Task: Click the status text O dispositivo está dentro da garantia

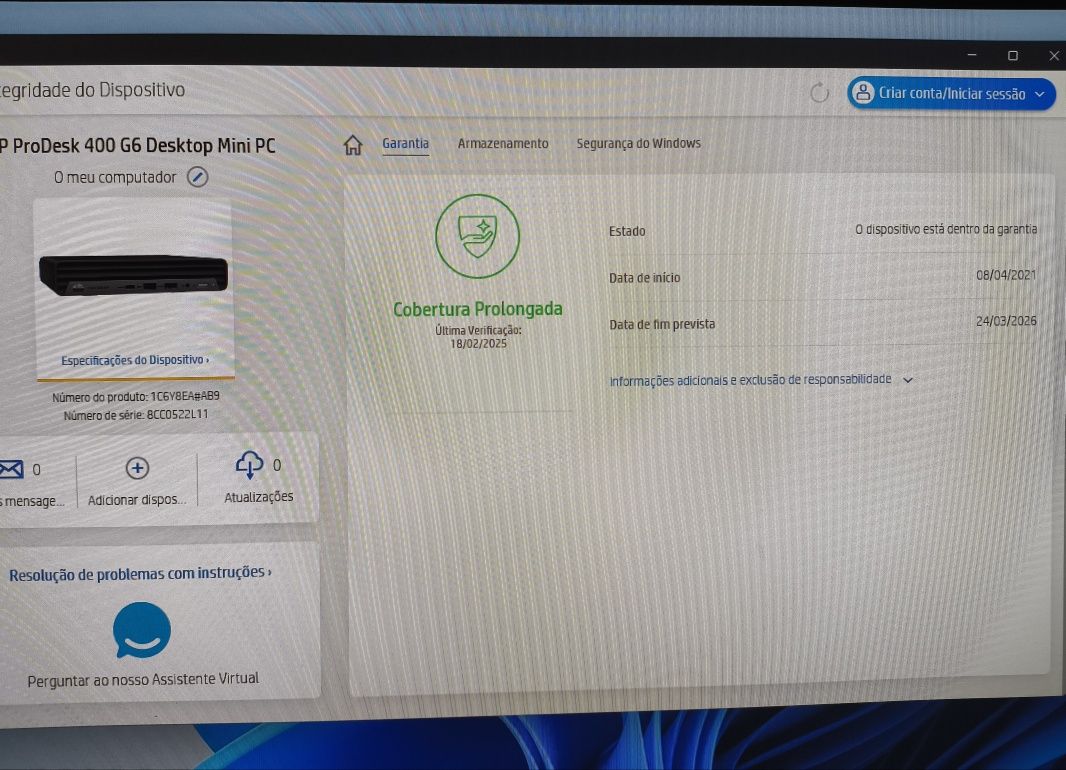Action: [946, 229]
